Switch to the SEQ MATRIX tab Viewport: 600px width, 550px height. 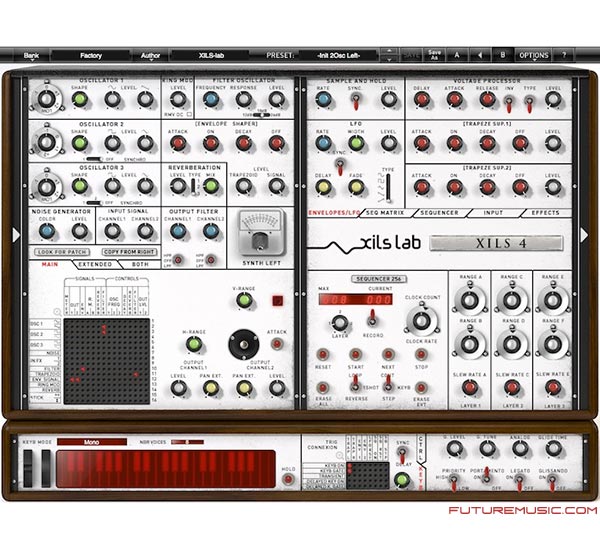[x=385, y=213]
